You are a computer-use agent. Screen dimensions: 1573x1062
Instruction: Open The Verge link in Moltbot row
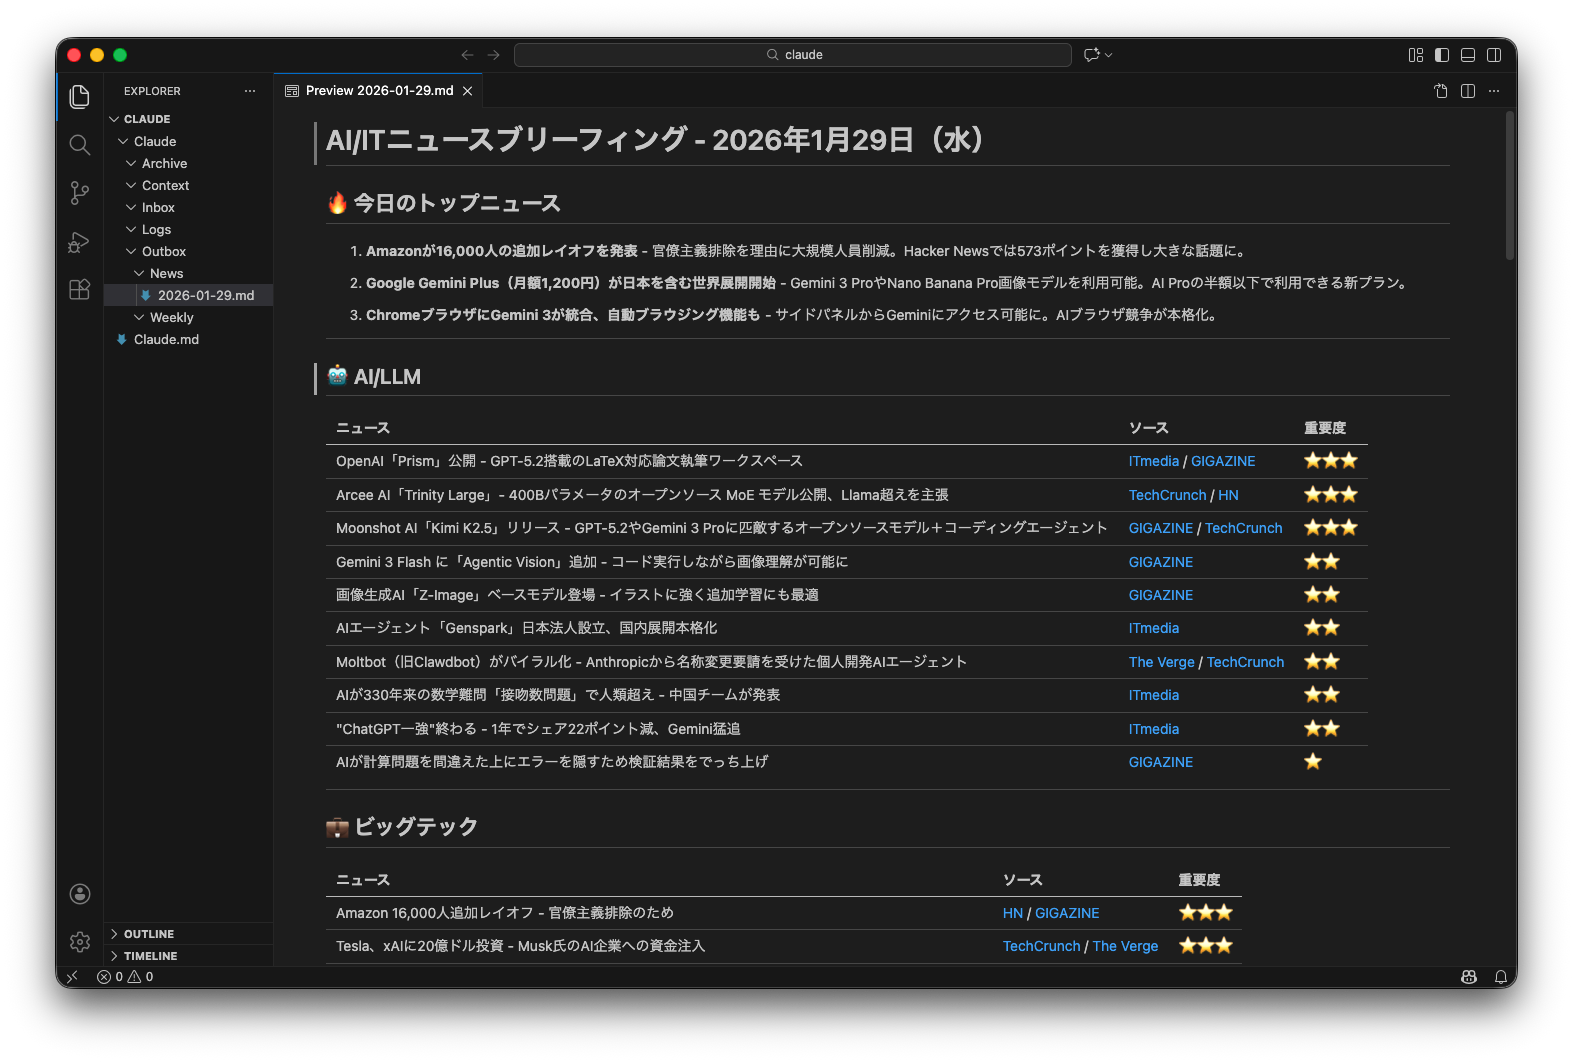pyautogui.click(x=1161, y=662)
